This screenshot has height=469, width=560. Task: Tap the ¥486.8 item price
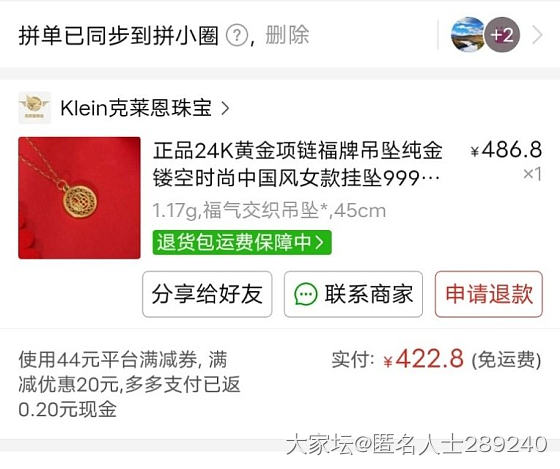pos(506,150)
